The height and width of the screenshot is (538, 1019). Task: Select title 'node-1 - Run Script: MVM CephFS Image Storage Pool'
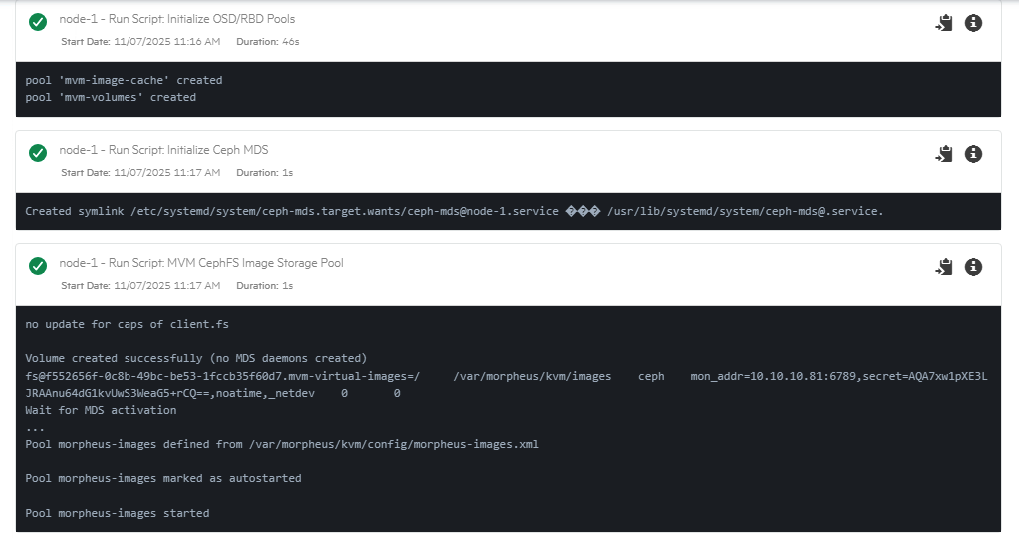[201, 263]
